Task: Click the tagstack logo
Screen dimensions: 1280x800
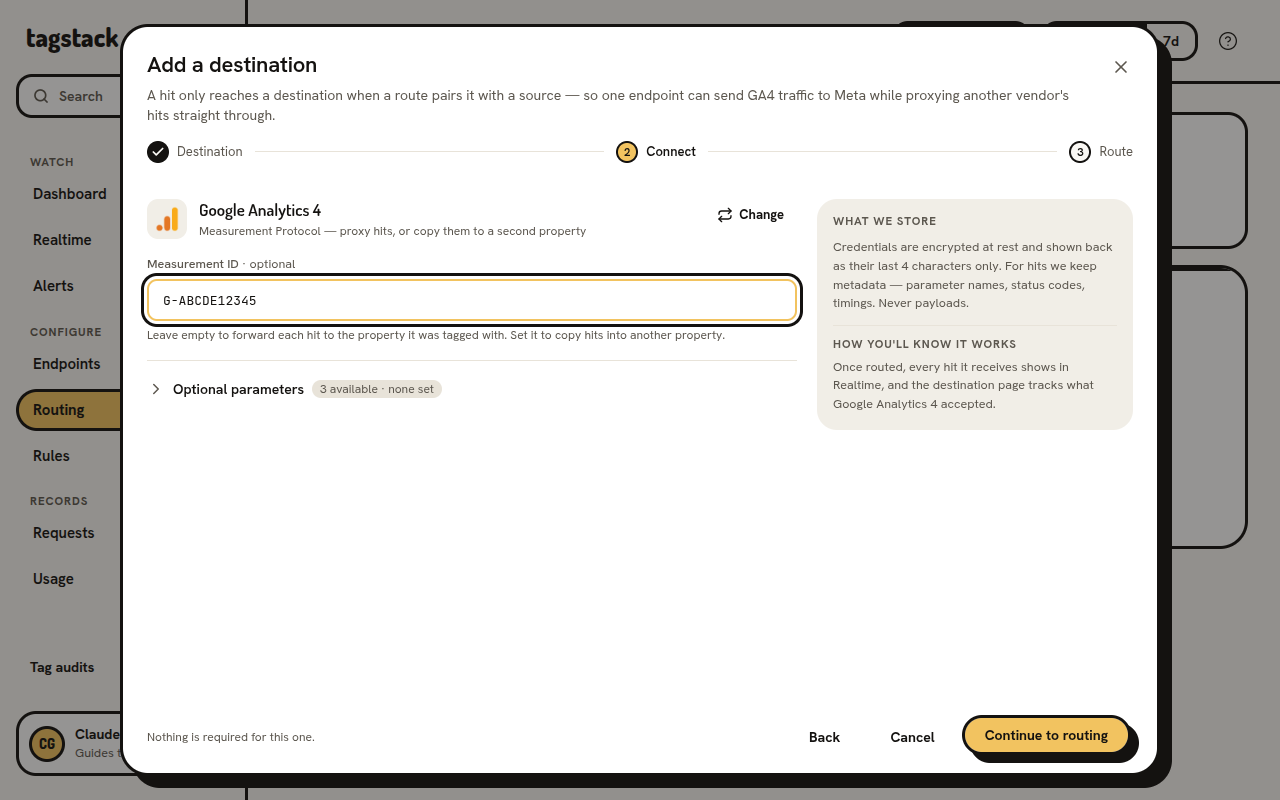Action: 72,40
